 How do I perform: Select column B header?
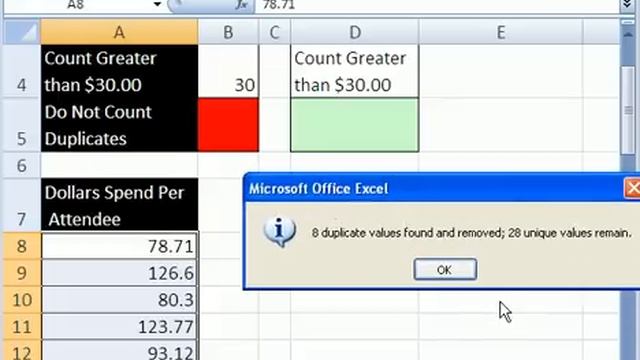228,32
